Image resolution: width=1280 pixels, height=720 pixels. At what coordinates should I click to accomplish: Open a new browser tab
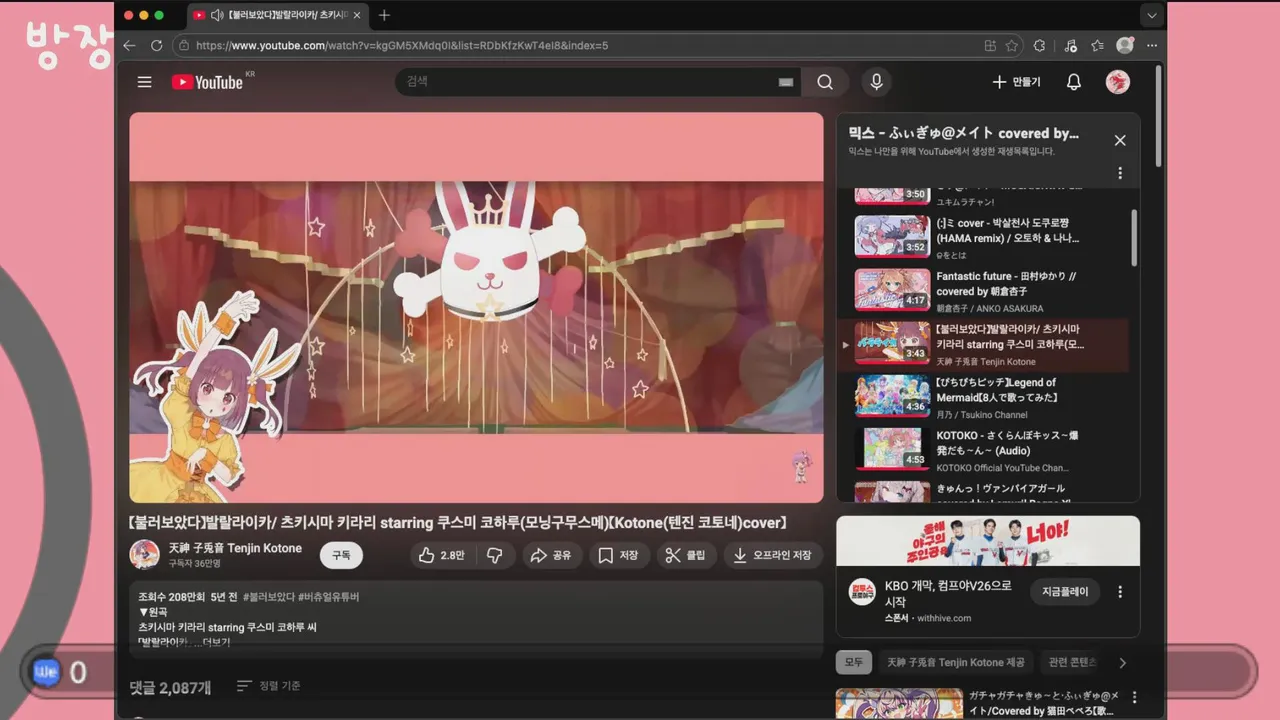[x=384, y=15]
